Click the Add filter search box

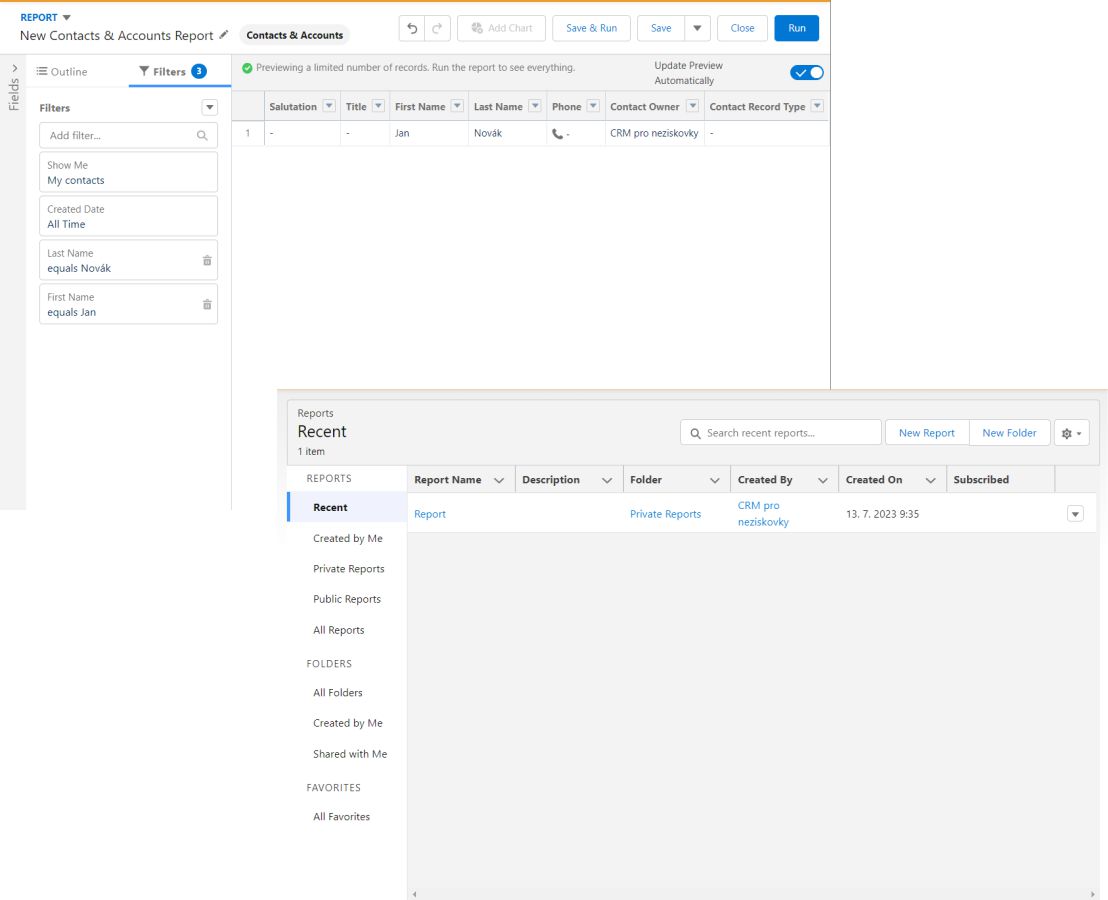coord(120,135)
